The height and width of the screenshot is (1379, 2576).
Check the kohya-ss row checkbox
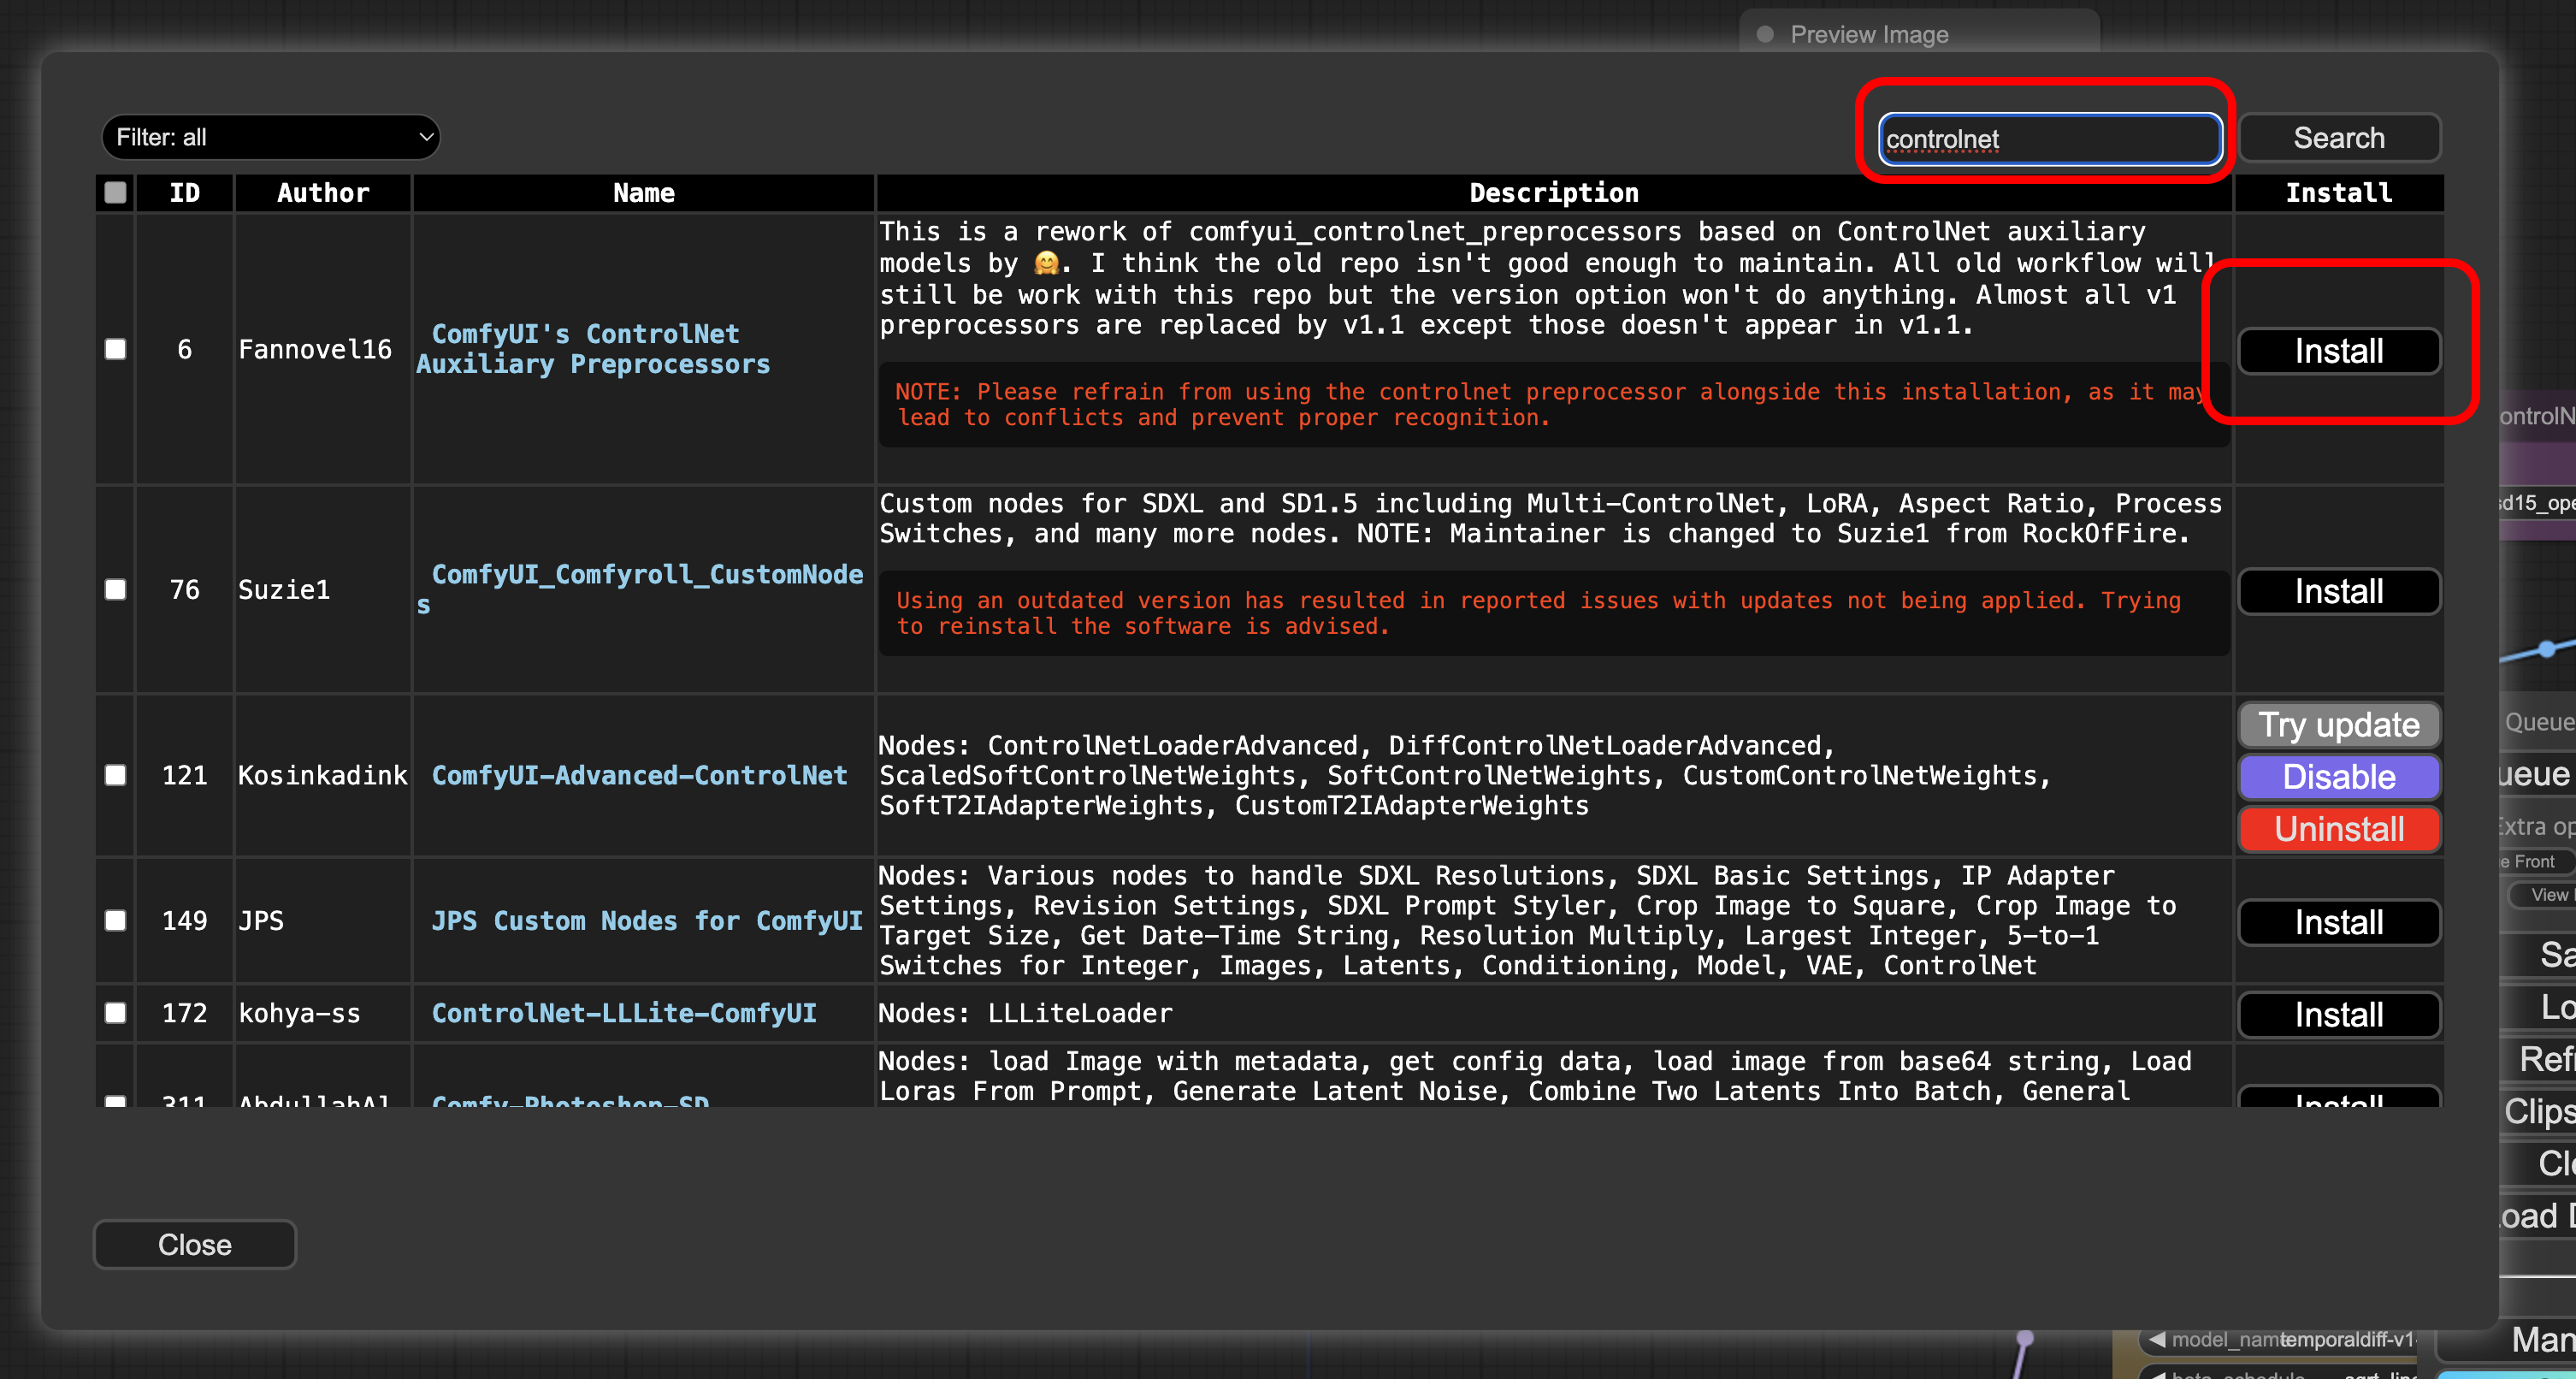coord(115,1013)
